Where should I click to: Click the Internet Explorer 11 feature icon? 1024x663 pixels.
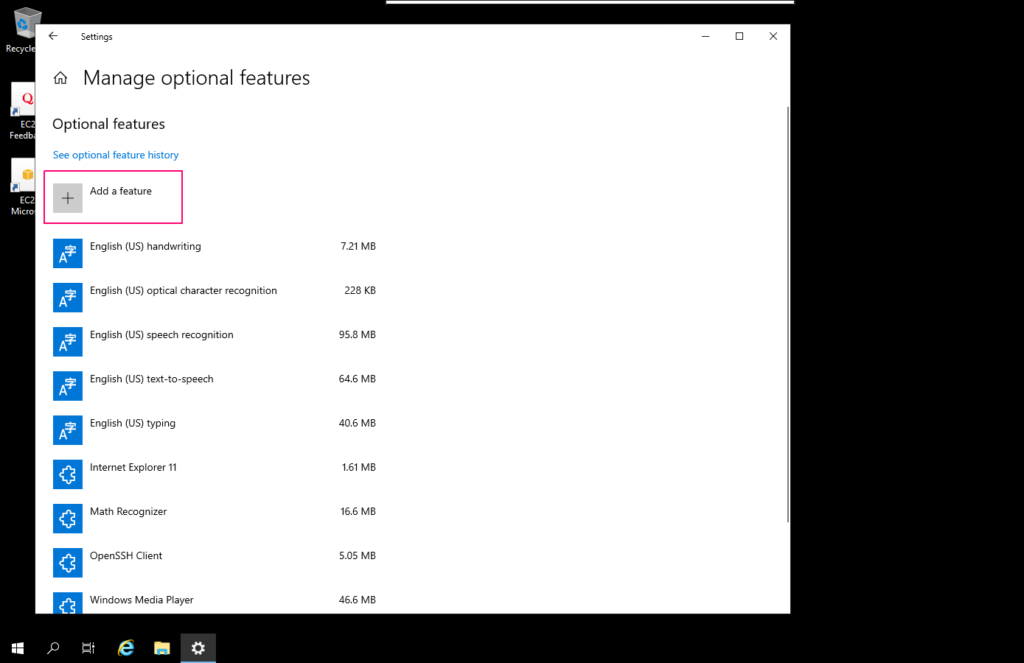point(68,475)
